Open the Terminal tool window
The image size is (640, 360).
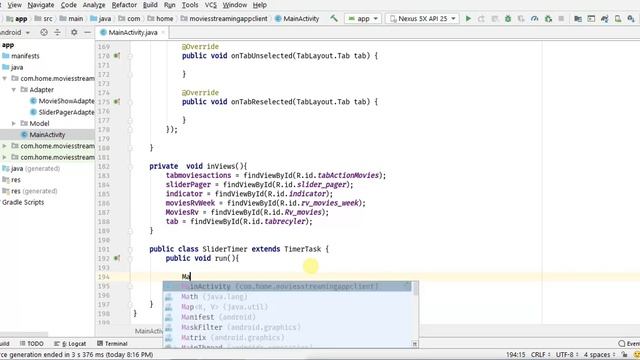(112, 344)
